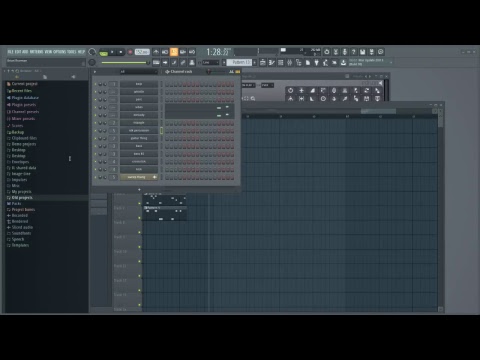
Task: Expand Mixer presets in the browser
Action: (21, 119)
